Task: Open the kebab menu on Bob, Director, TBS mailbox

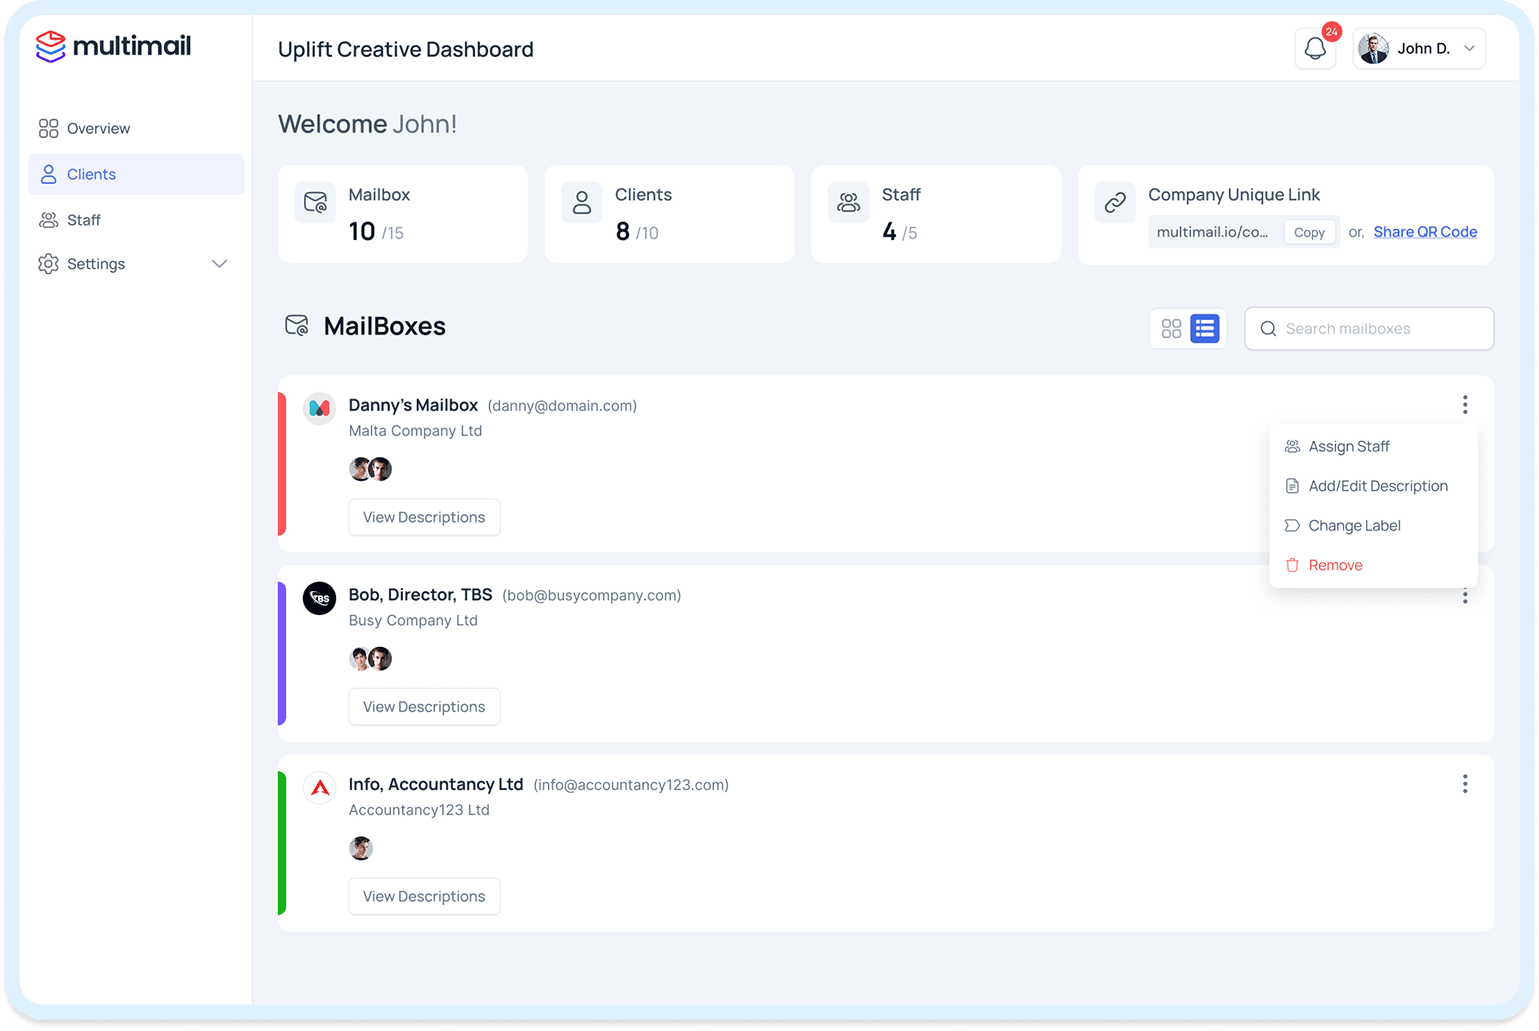Action: click(1464, 595)
